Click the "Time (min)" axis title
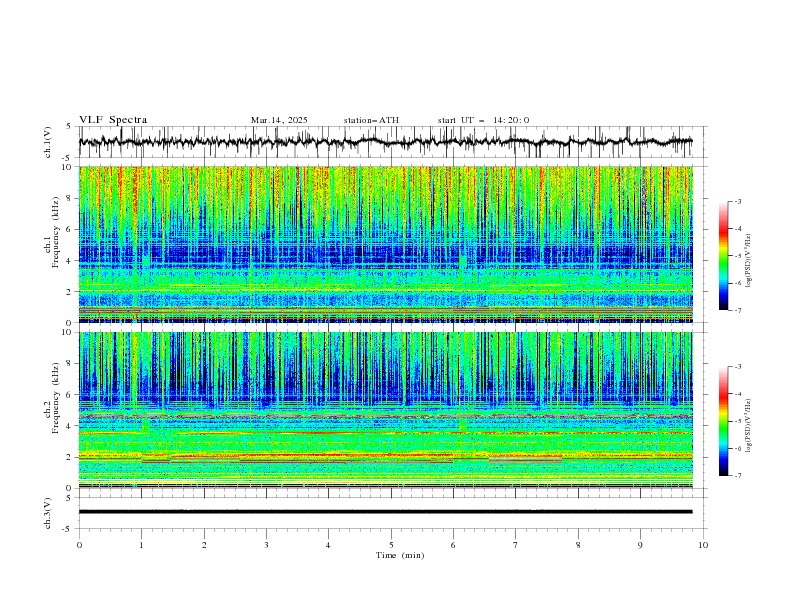 pos(400,555)
